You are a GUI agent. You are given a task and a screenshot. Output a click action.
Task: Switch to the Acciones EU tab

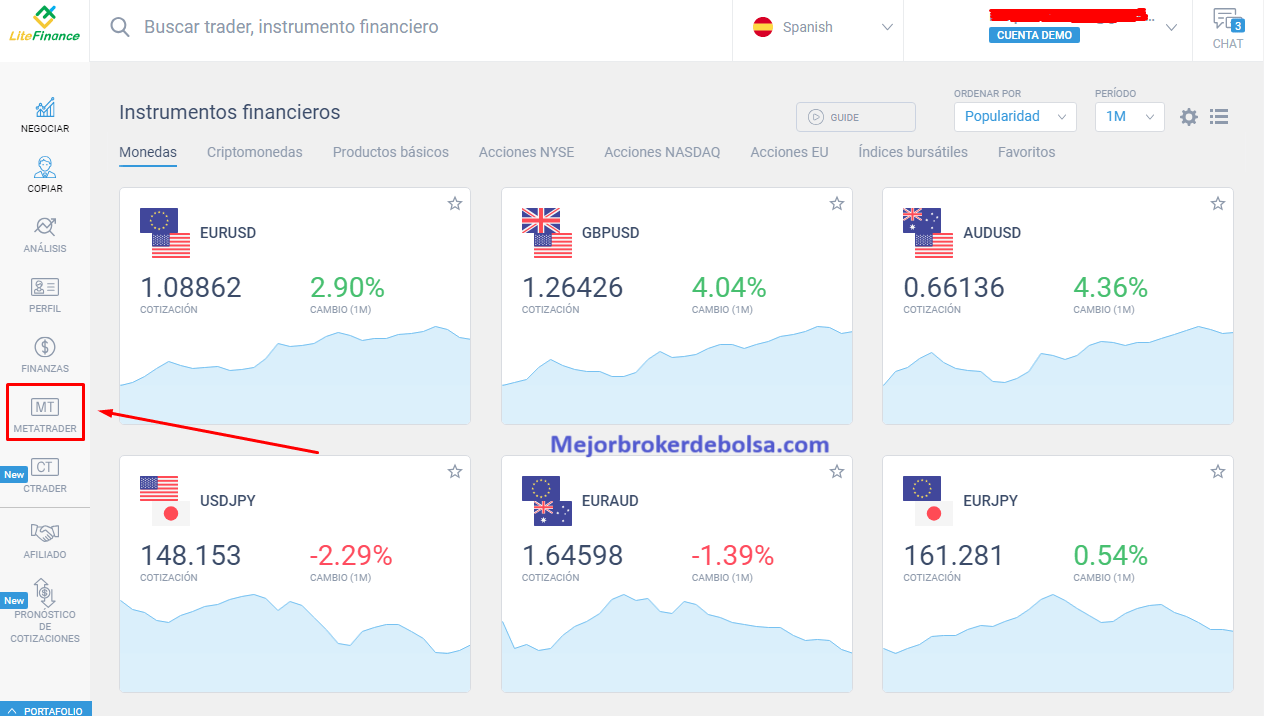click(x=790, y=152)
